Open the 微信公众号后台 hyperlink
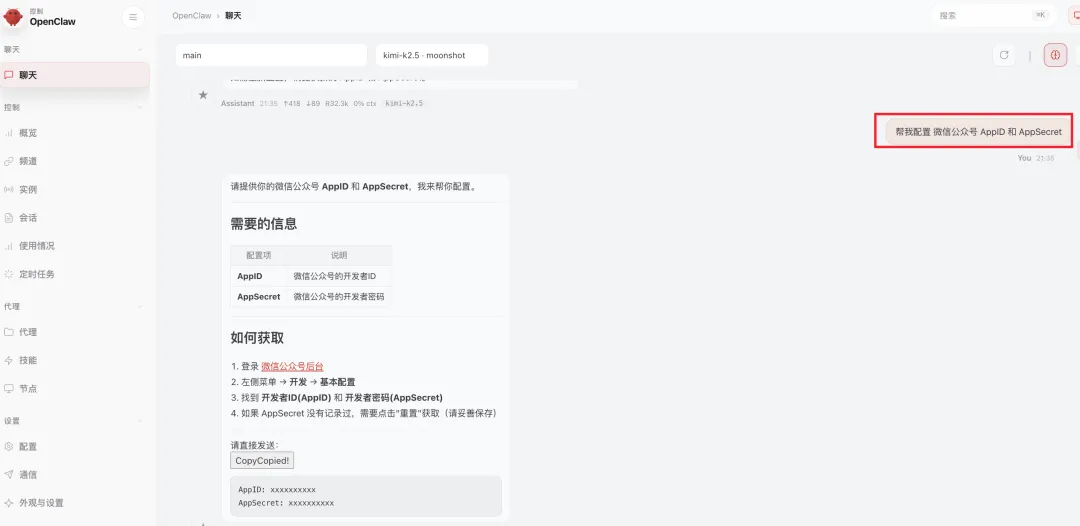Viewport: 1080px width, 526px height. pyautogui.click(x=292, y=366)
